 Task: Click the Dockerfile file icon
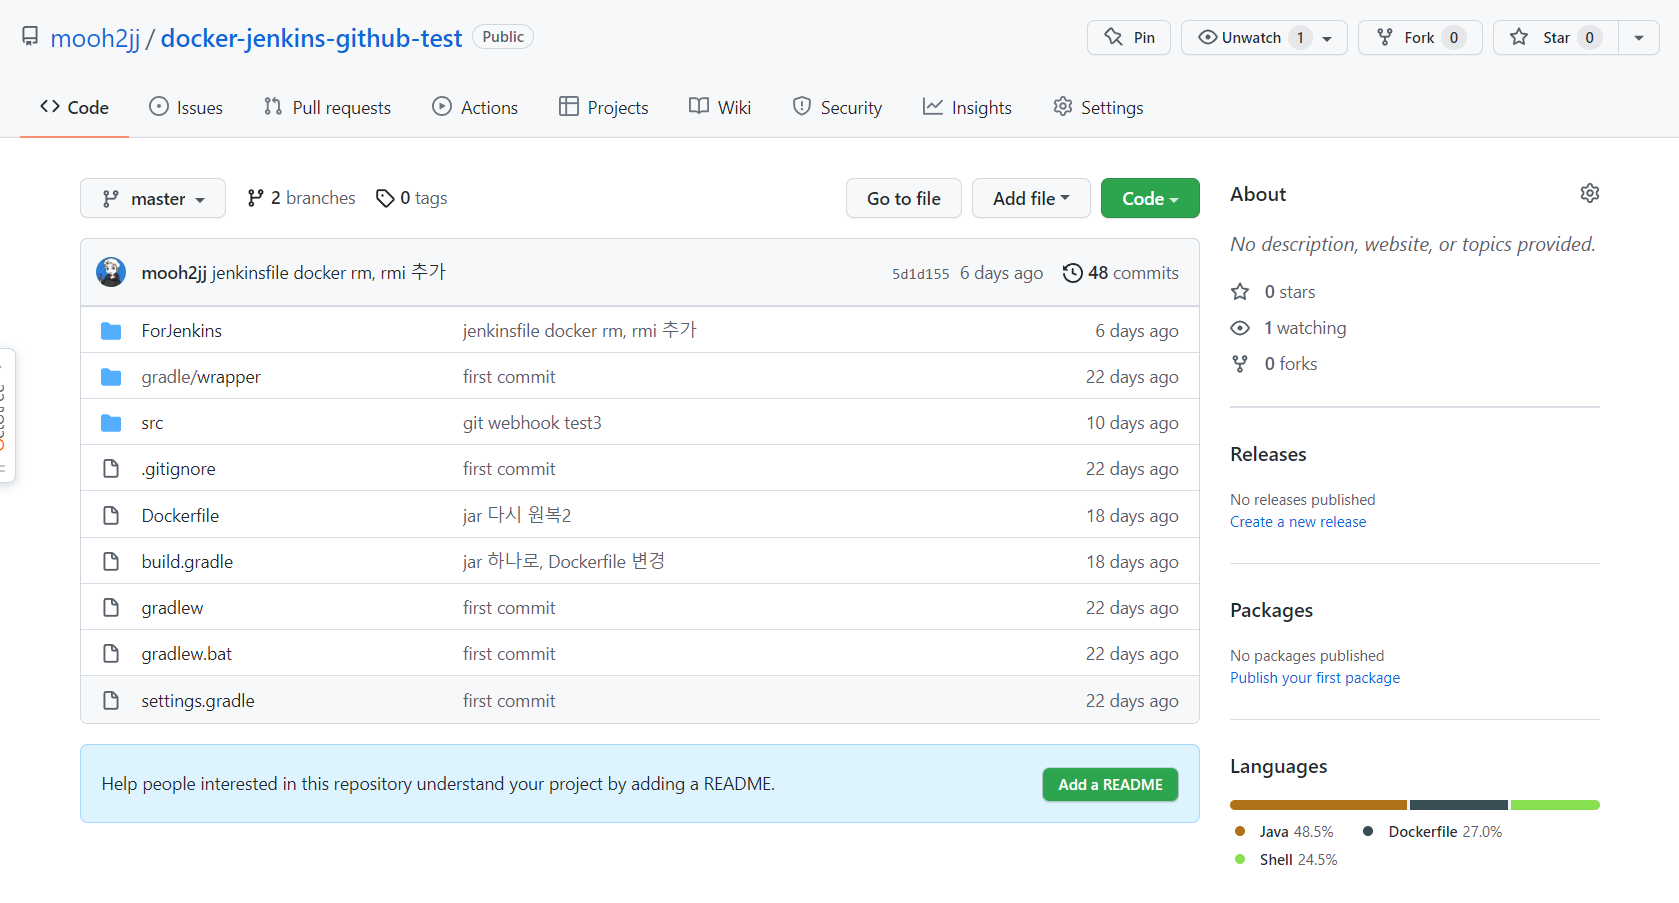coord(111,515)
